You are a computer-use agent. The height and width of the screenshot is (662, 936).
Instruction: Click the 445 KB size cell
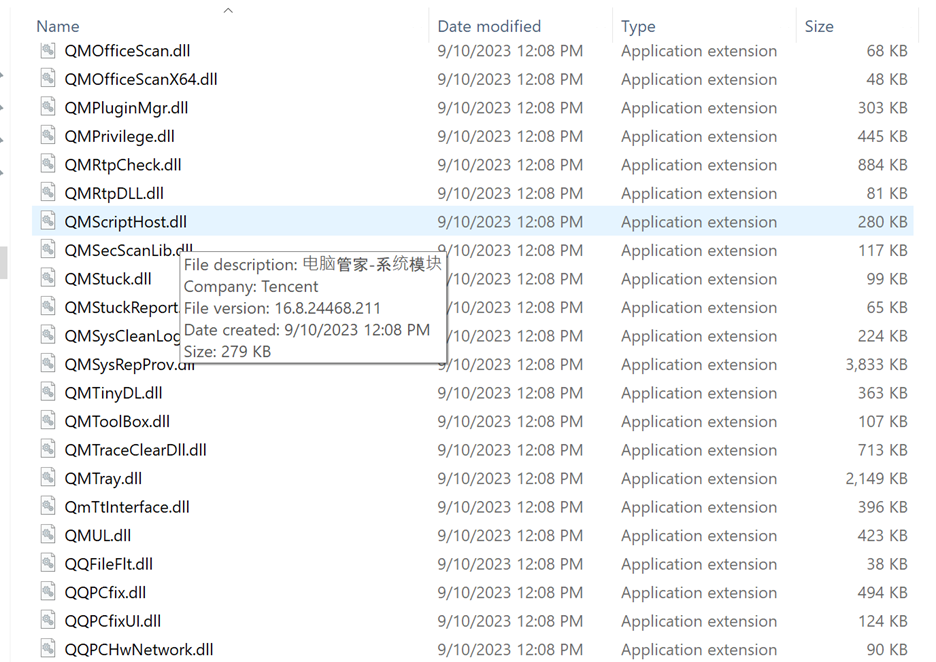coord(882,137)
